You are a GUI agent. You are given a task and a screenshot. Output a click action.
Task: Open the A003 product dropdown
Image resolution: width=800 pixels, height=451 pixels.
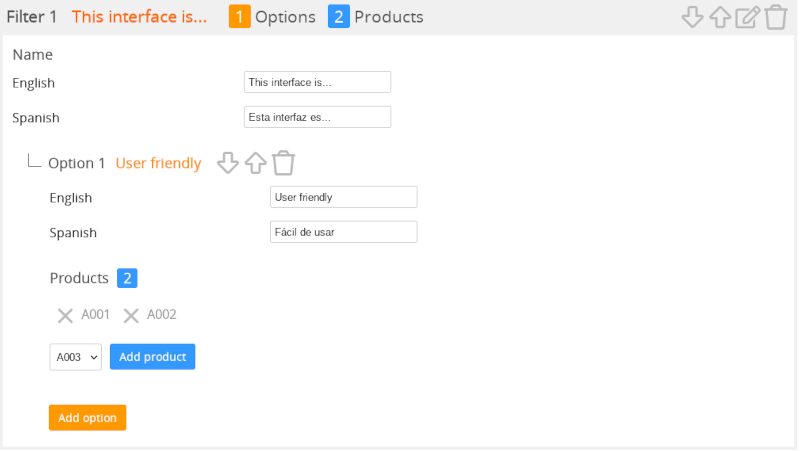75,357
